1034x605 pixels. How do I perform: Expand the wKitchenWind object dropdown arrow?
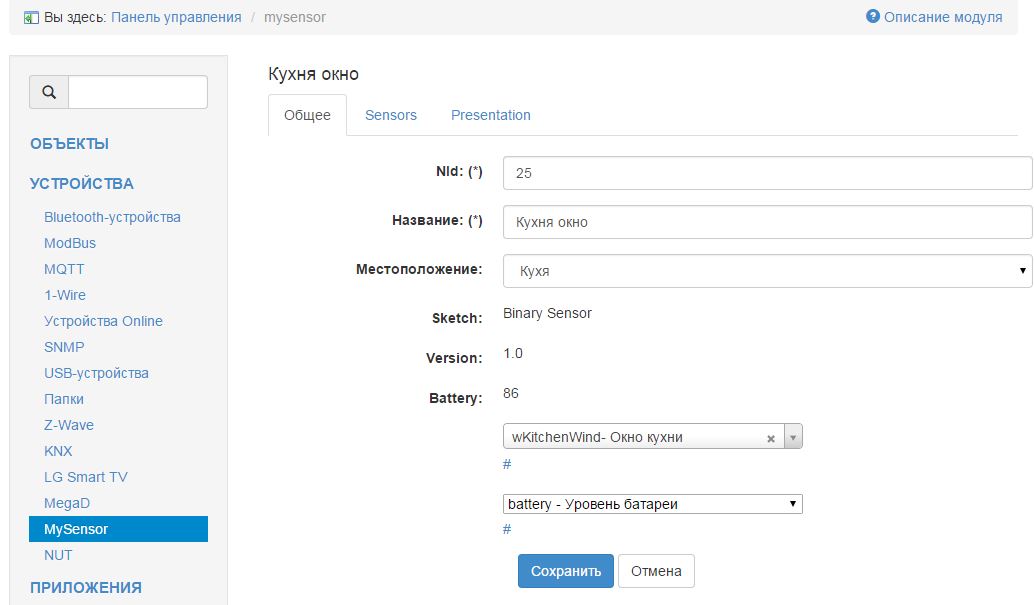click(792, 437)
